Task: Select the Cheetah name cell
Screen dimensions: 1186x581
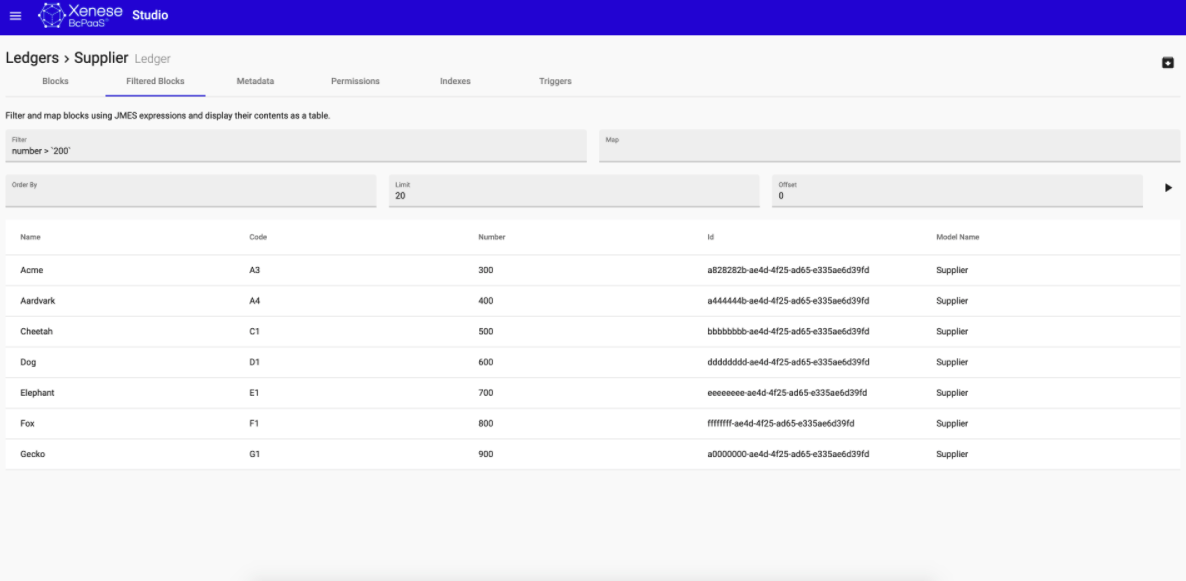Action: point(36,331)
